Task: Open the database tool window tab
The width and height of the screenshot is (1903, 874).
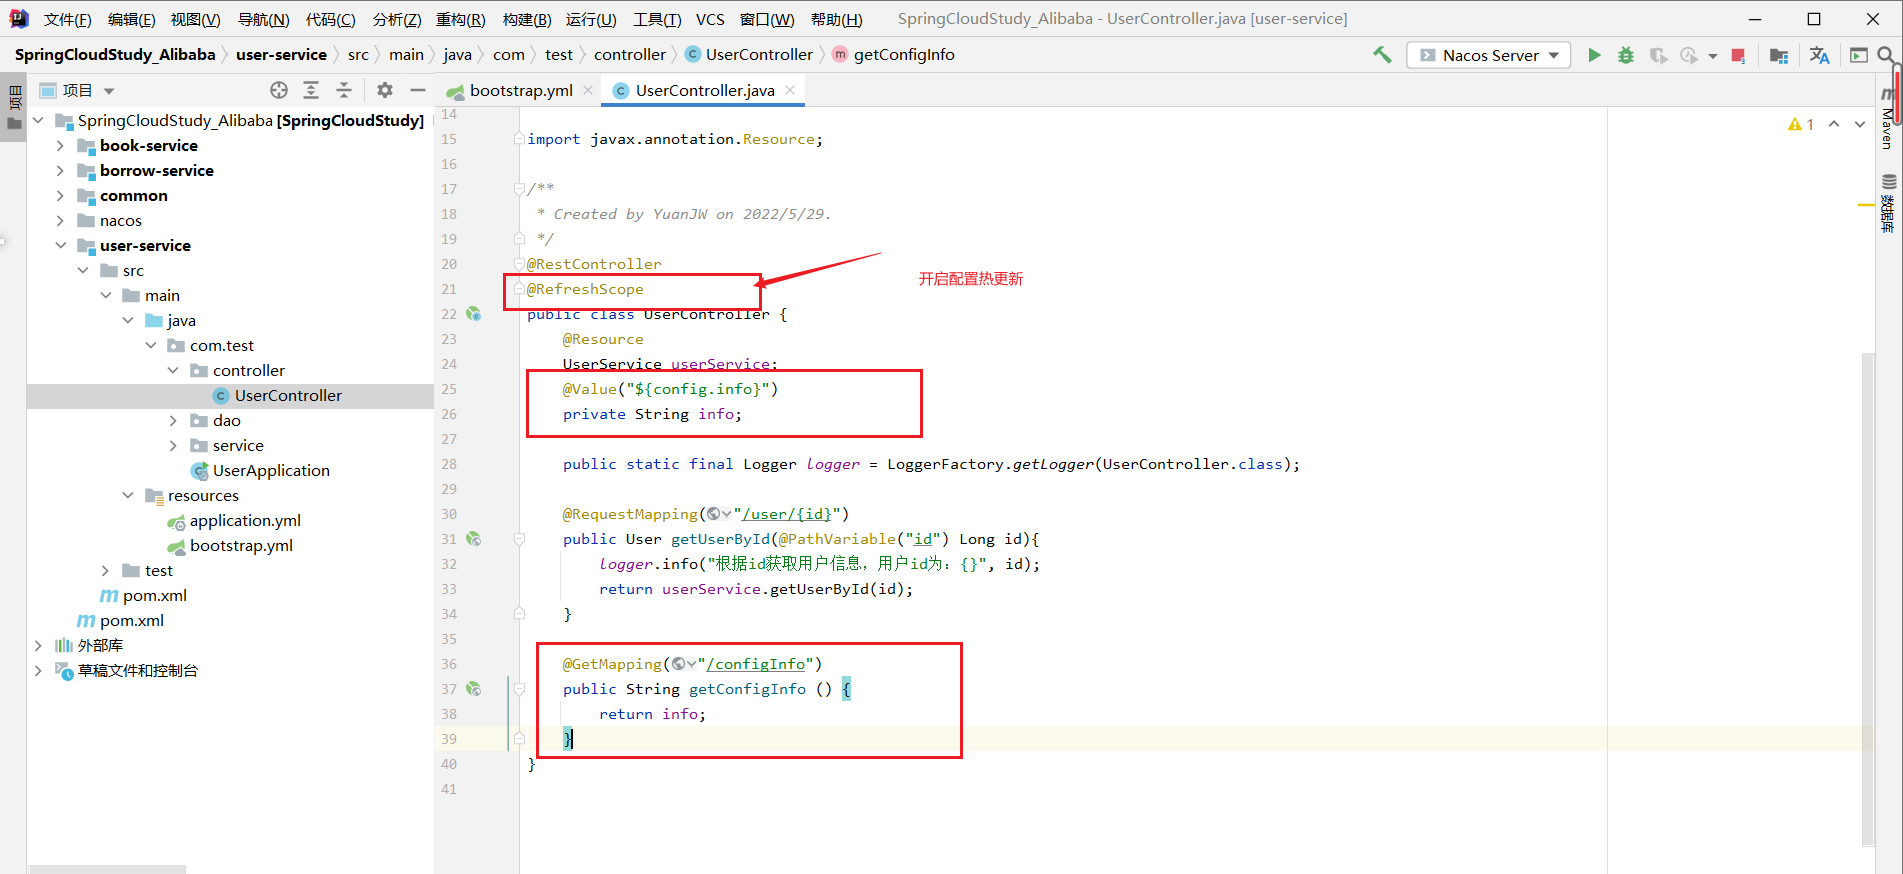Action: coord(1888,203)
